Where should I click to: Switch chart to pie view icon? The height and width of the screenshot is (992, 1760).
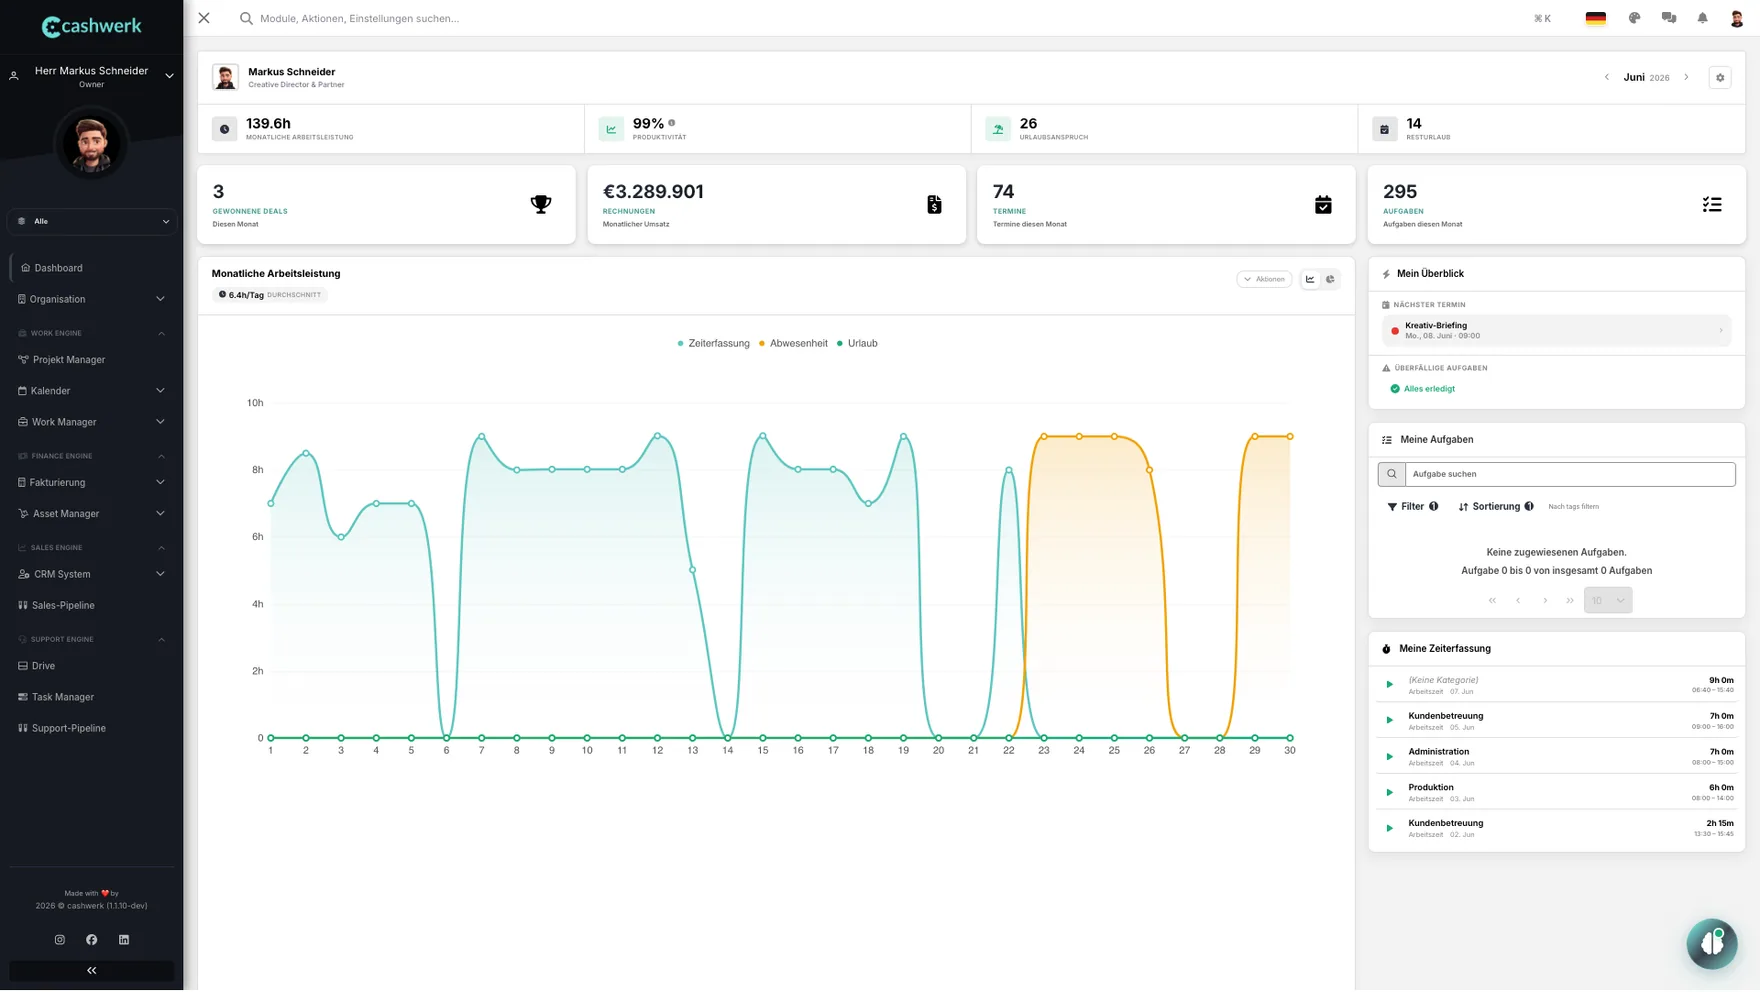pyautogui.click(x=1330, y=279)
